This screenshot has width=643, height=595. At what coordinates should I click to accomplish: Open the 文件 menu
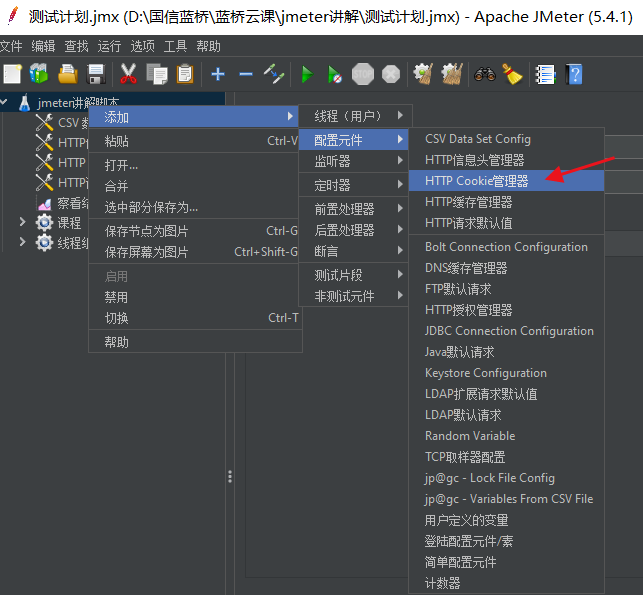pos(11,46)
